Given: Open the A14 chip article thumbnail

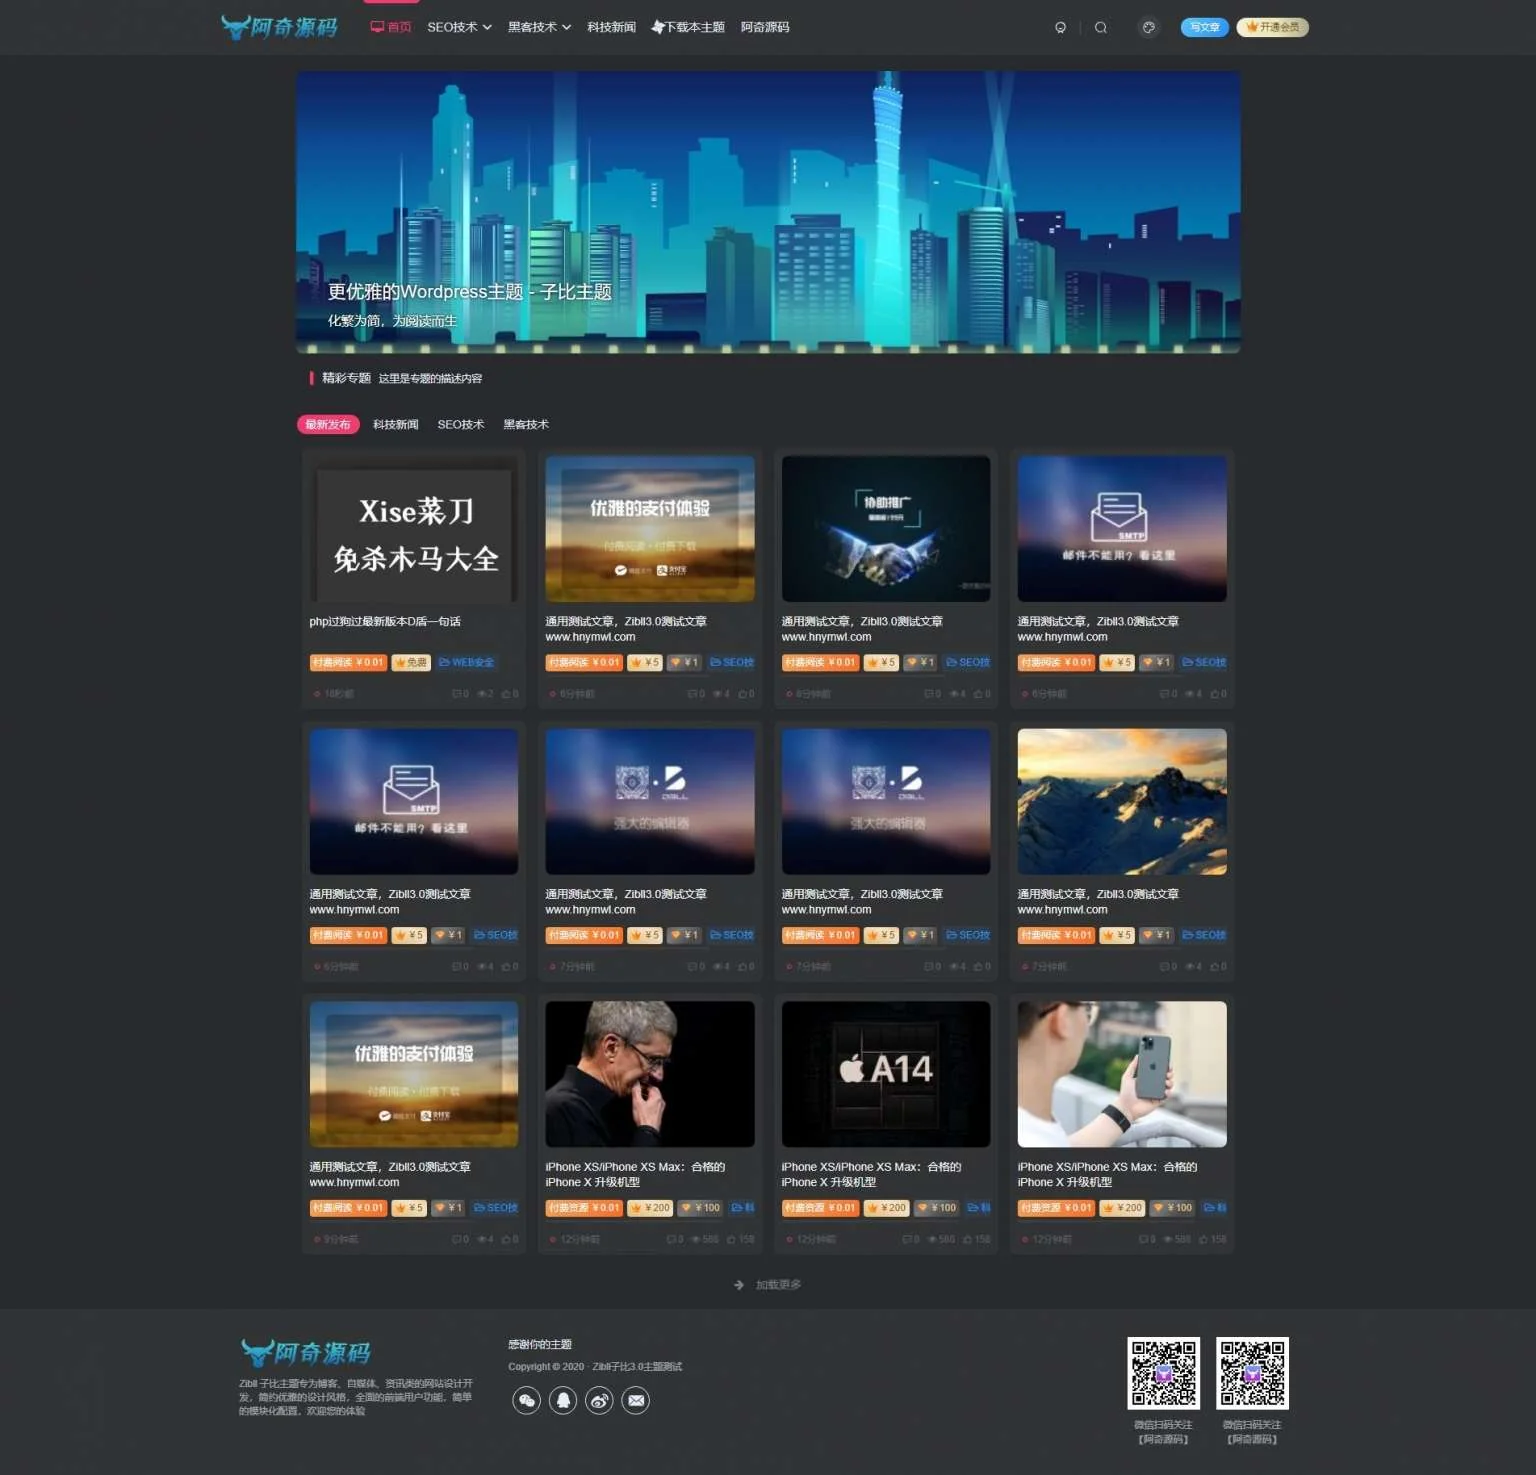Looking at the screenshot, I should [x=885, y=1073].
